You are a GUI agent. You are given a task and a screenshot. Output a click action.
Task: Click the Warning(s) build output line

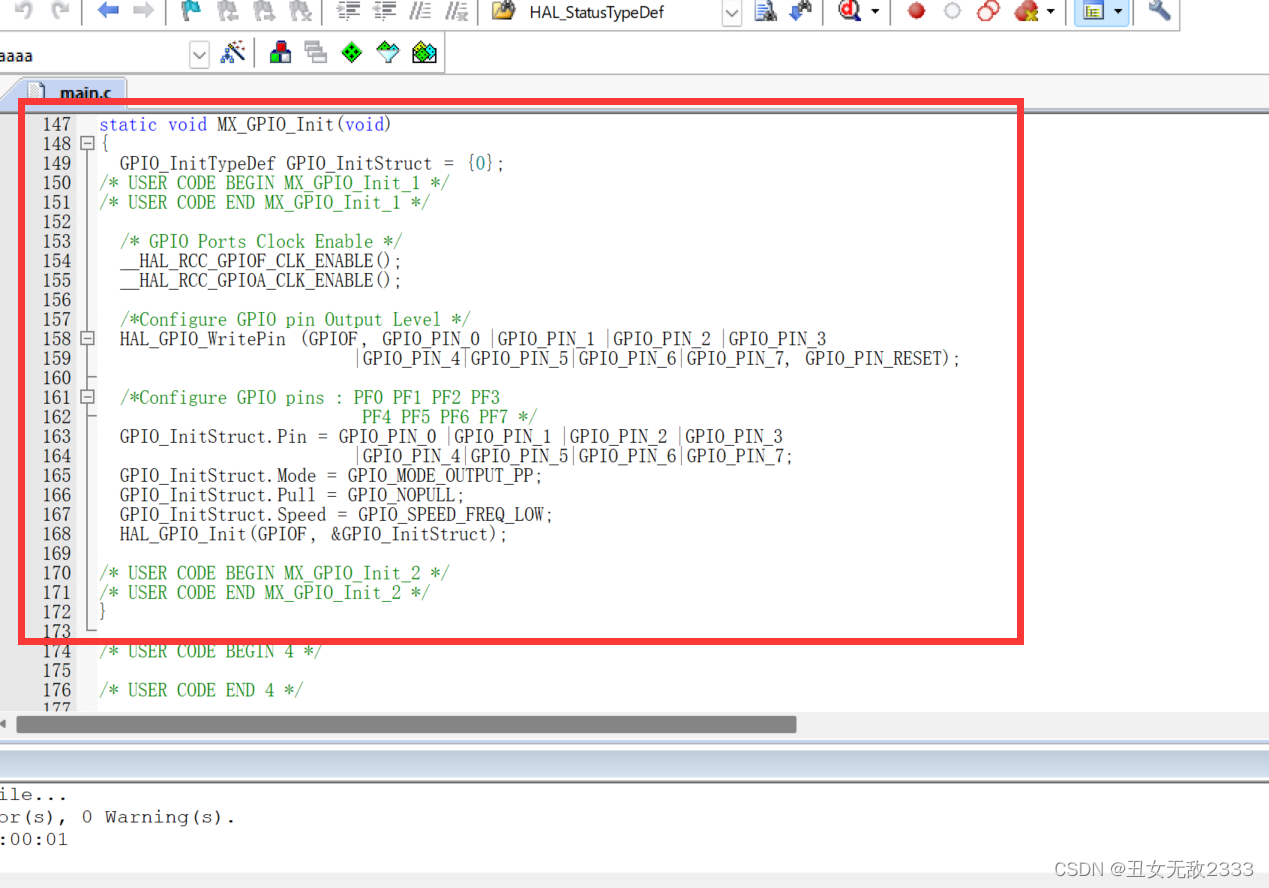point(118,817)
